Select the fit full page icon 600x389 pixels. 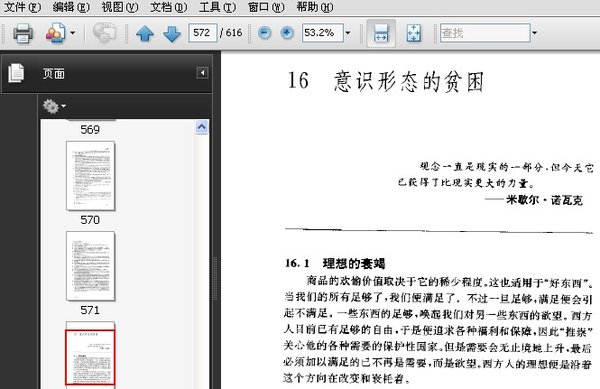click(413, 33)
